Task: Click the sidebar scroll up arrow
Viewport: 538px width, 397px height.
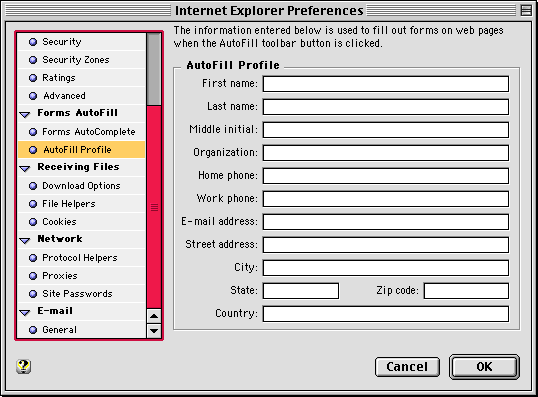Action: (154, 316)
